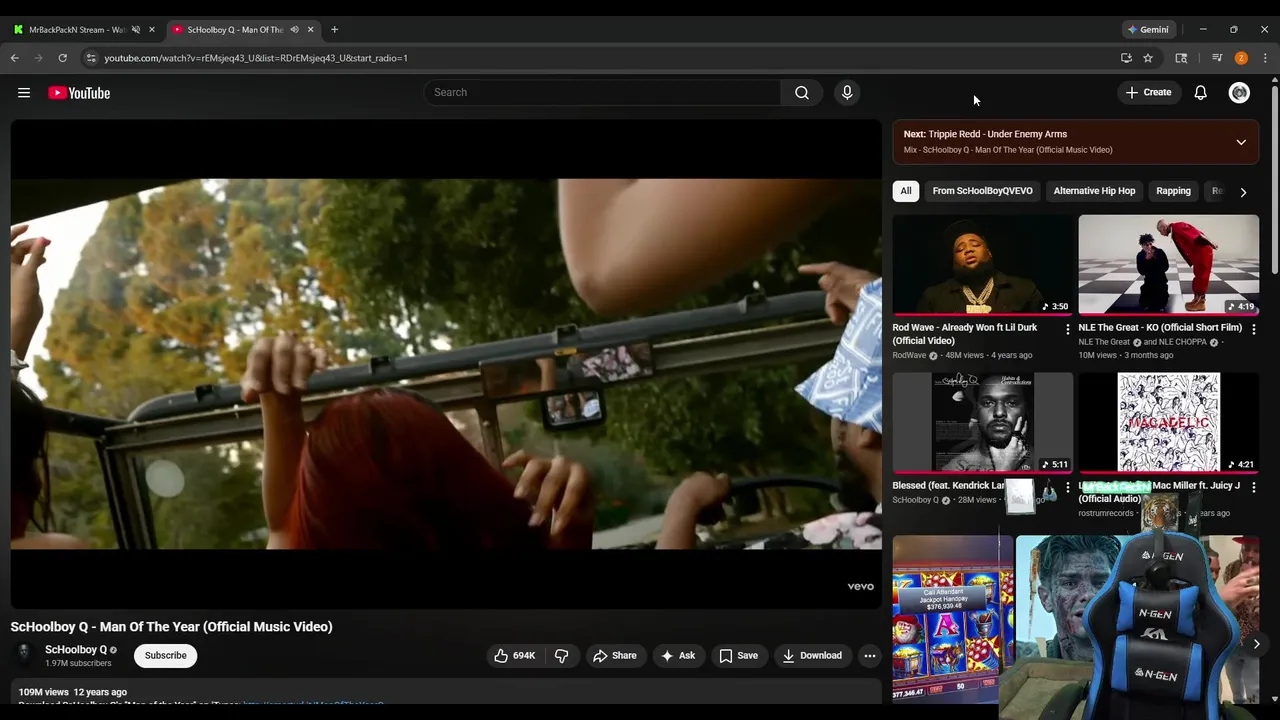Select the All filter chip
The width and height of the screenshot is (1280, 720).
pos(906,191)
